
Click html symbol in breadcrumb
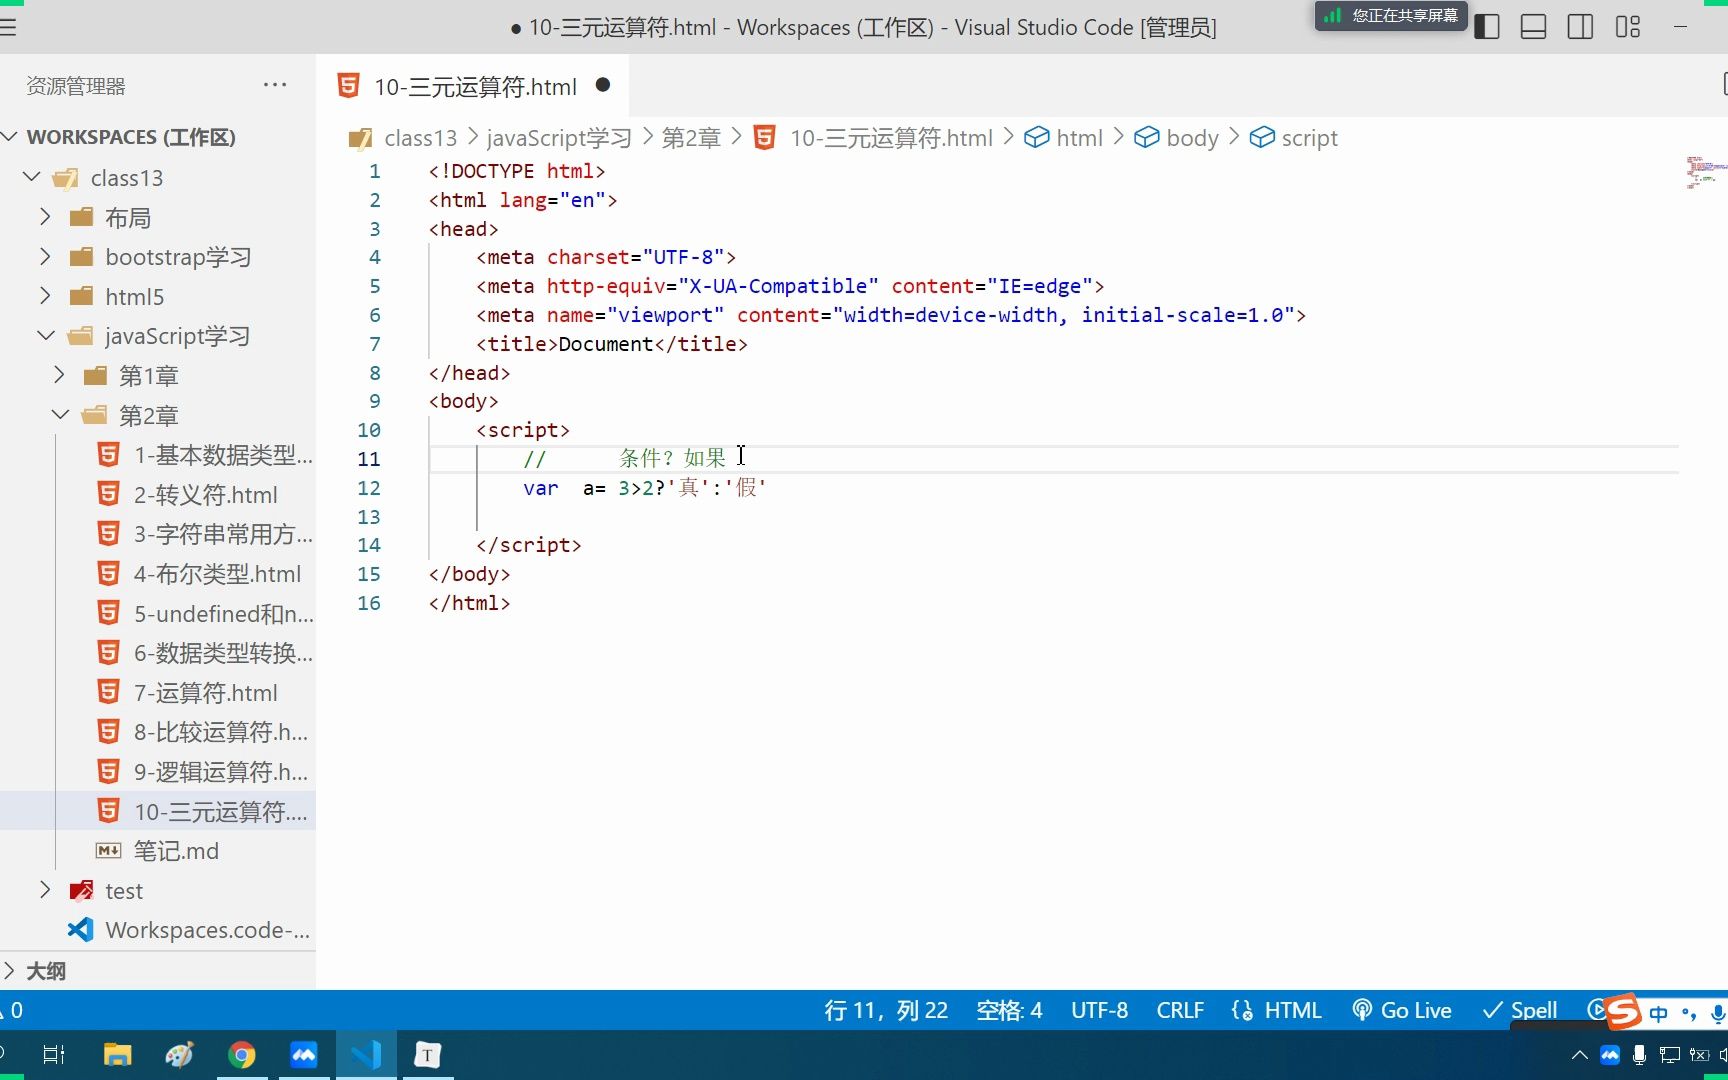pos(1079,138)
